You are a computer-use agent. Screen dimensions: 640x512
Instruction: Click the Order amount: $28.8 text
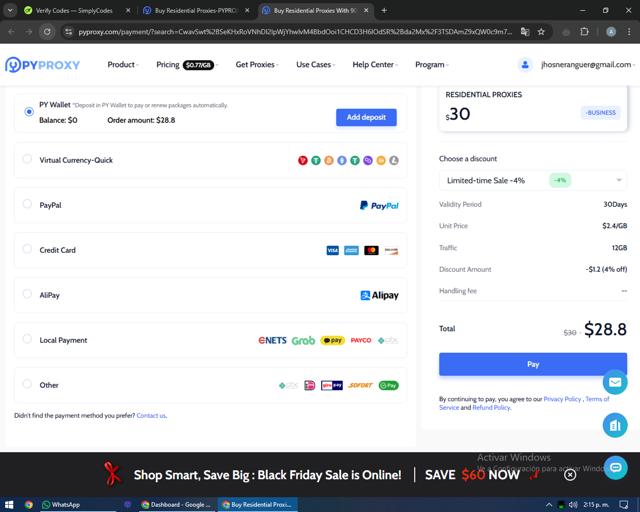point(141,120)
